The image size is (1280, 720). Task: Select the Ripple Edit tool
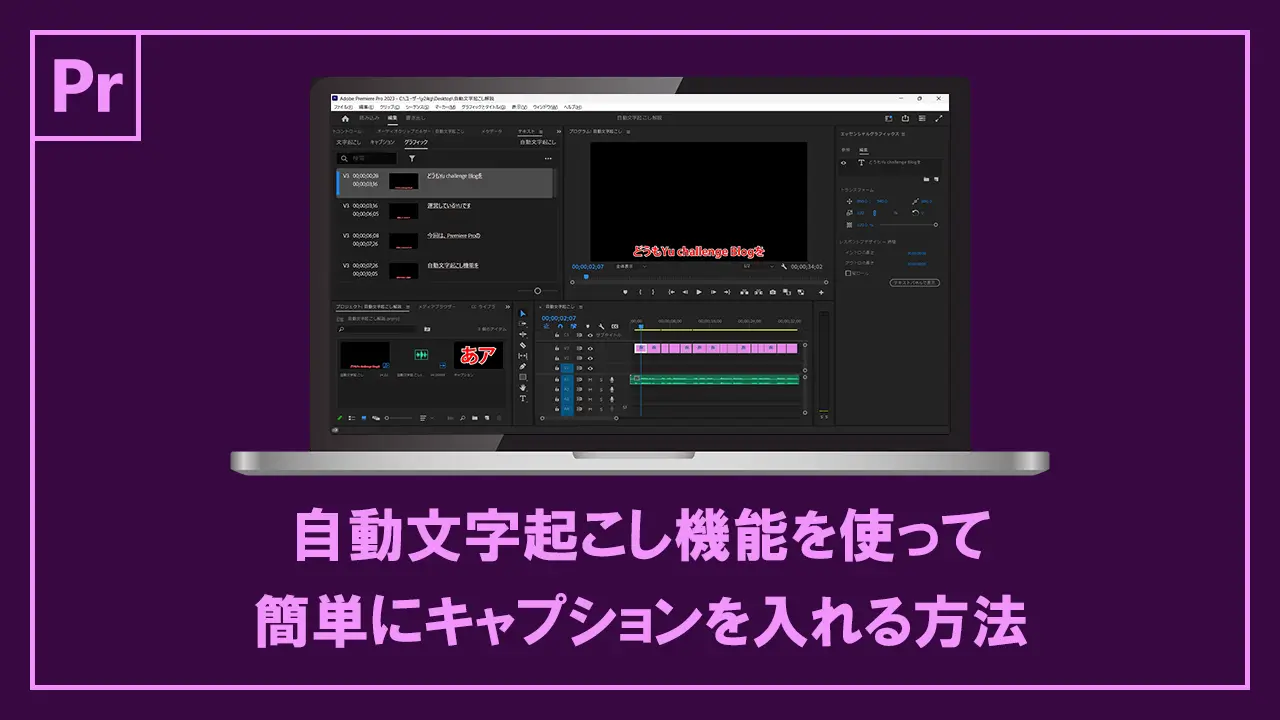pyautogui.click(x=522, y=334)
